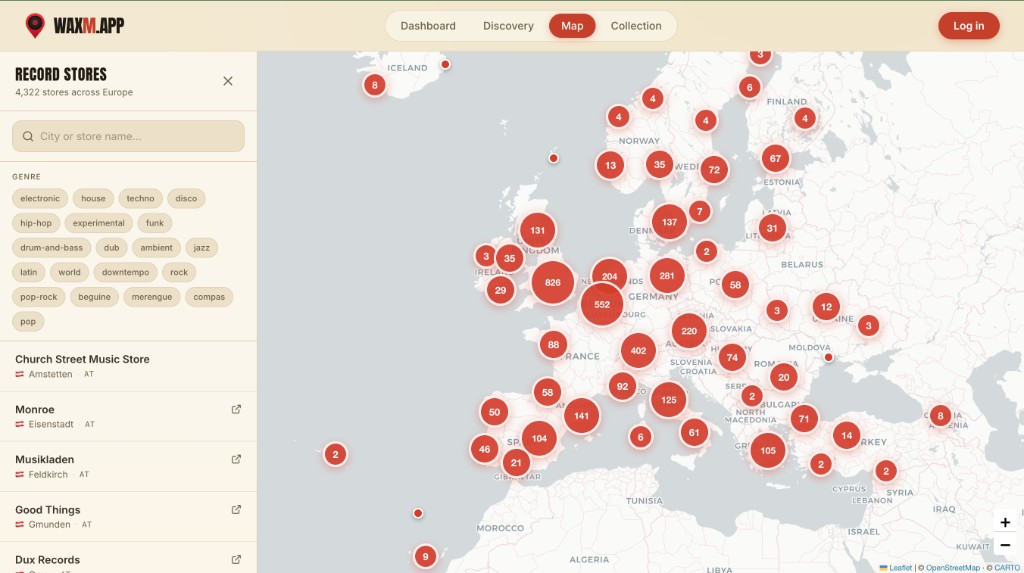1024x573 pixels.
Task: Click the 14 cluster over Turkey
Action: pos(846,435)
